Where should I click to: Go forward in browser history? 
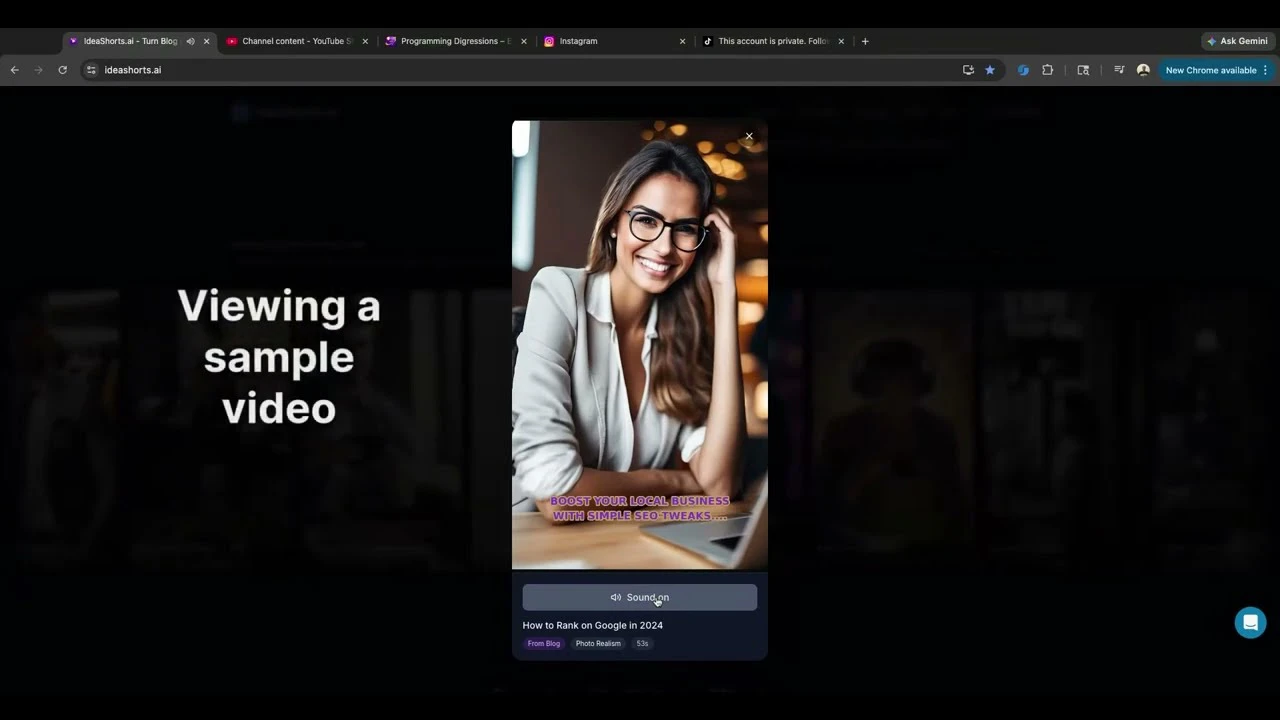tap(38, 70)
